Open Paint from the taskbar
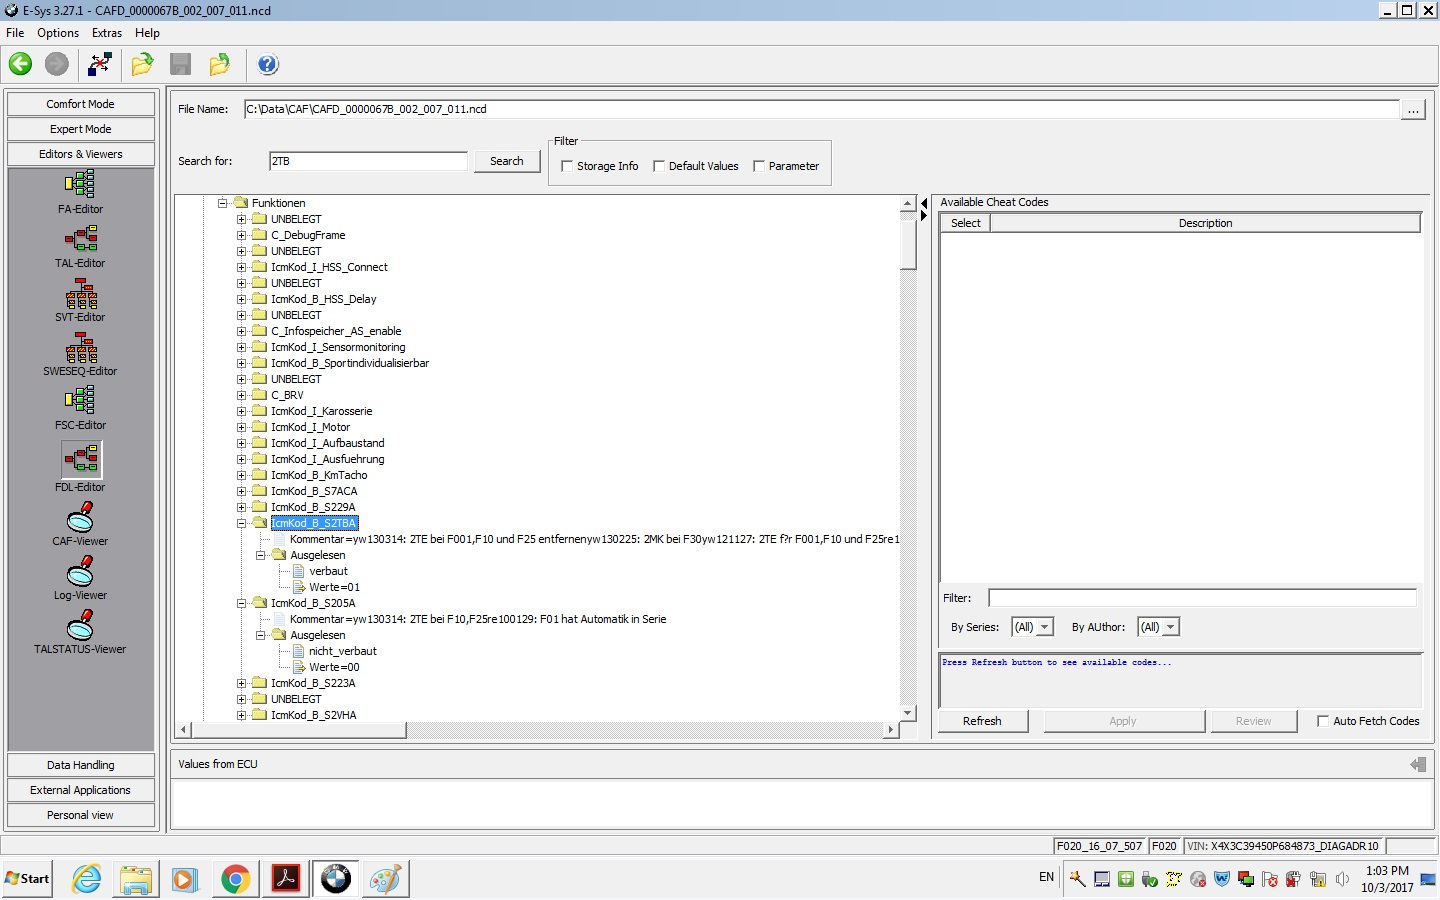The height and width of the screenshot is (900, 1440). [386, 880]
